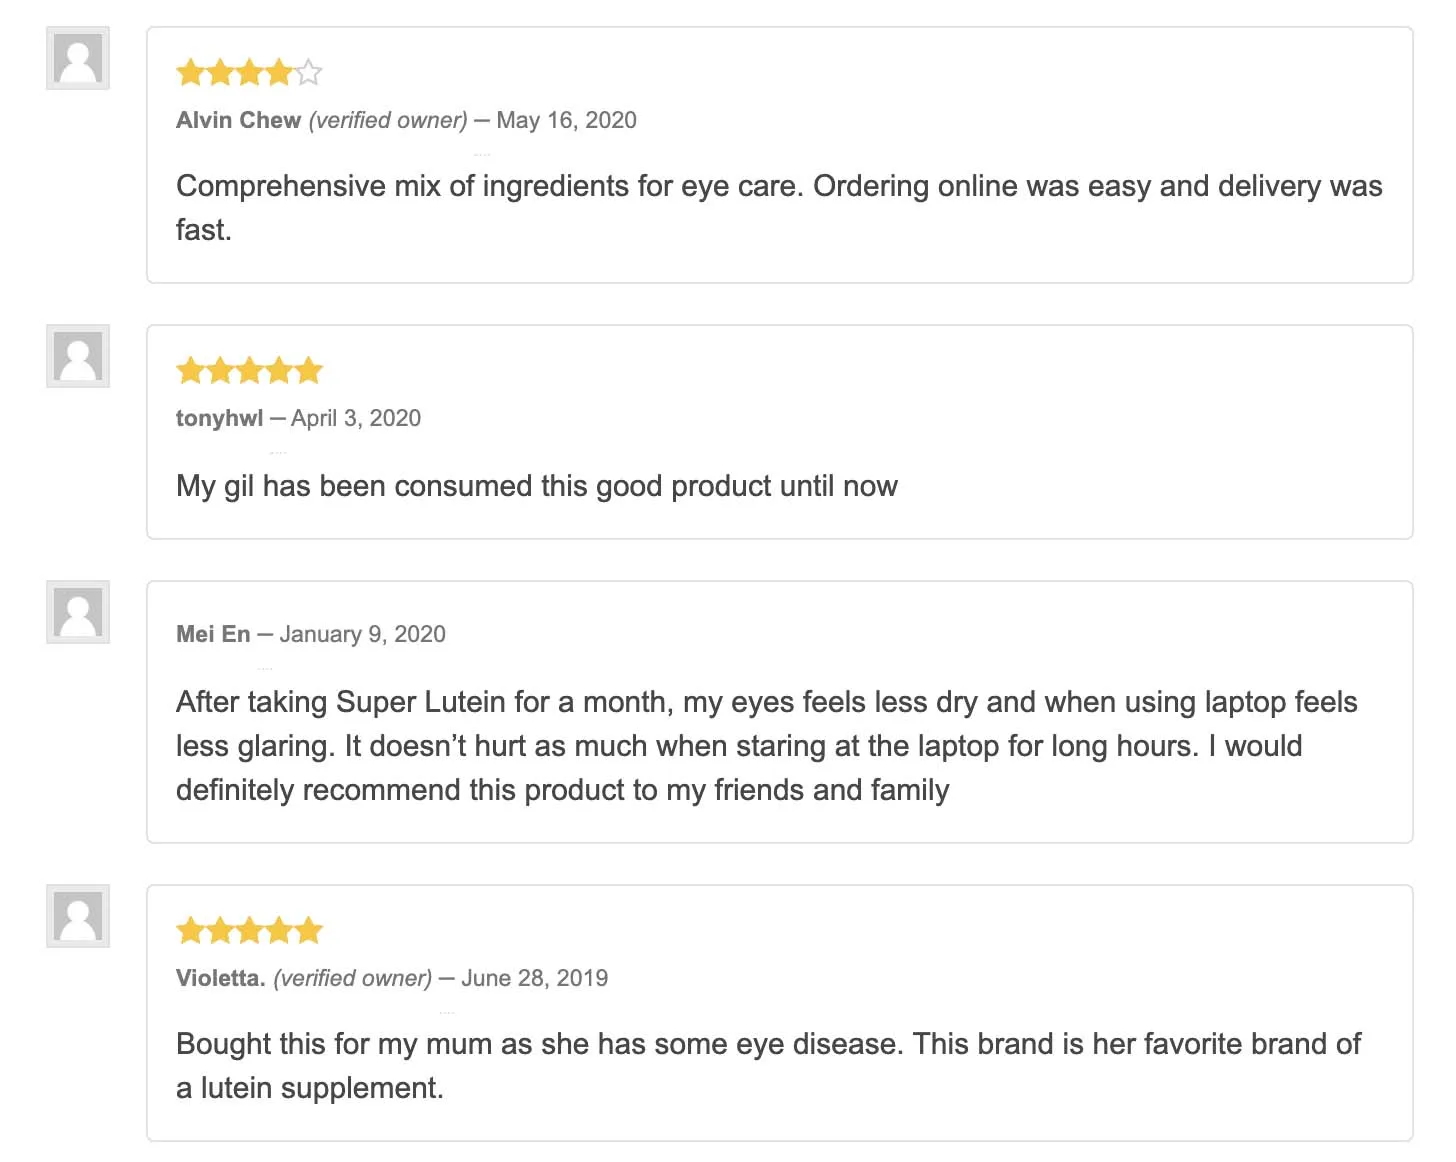Click Violetta's avatar image
This screenshot has width=1456, height=1162.
pyautogui.click(x=78, y=916)
